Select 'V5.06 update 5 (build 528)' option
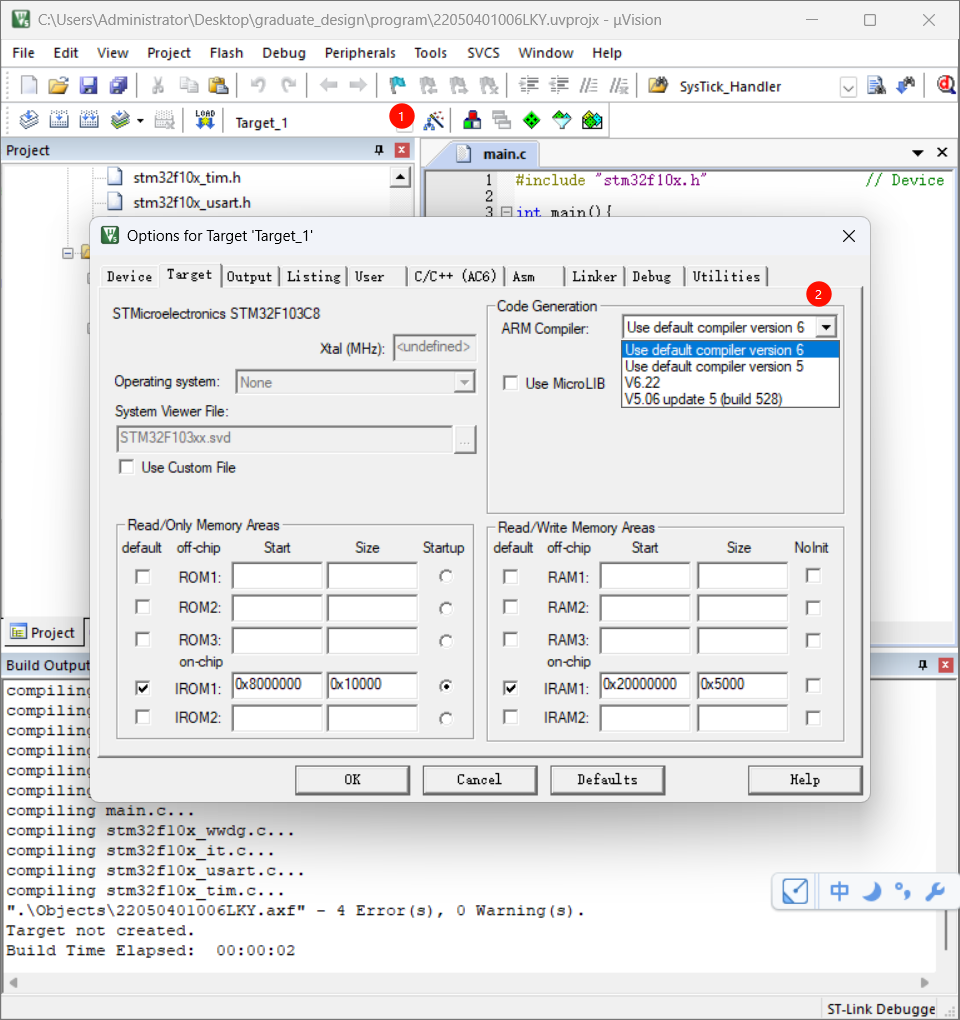Image resolution: width=960 pixels, height=1020 pixels. (730, 399)
